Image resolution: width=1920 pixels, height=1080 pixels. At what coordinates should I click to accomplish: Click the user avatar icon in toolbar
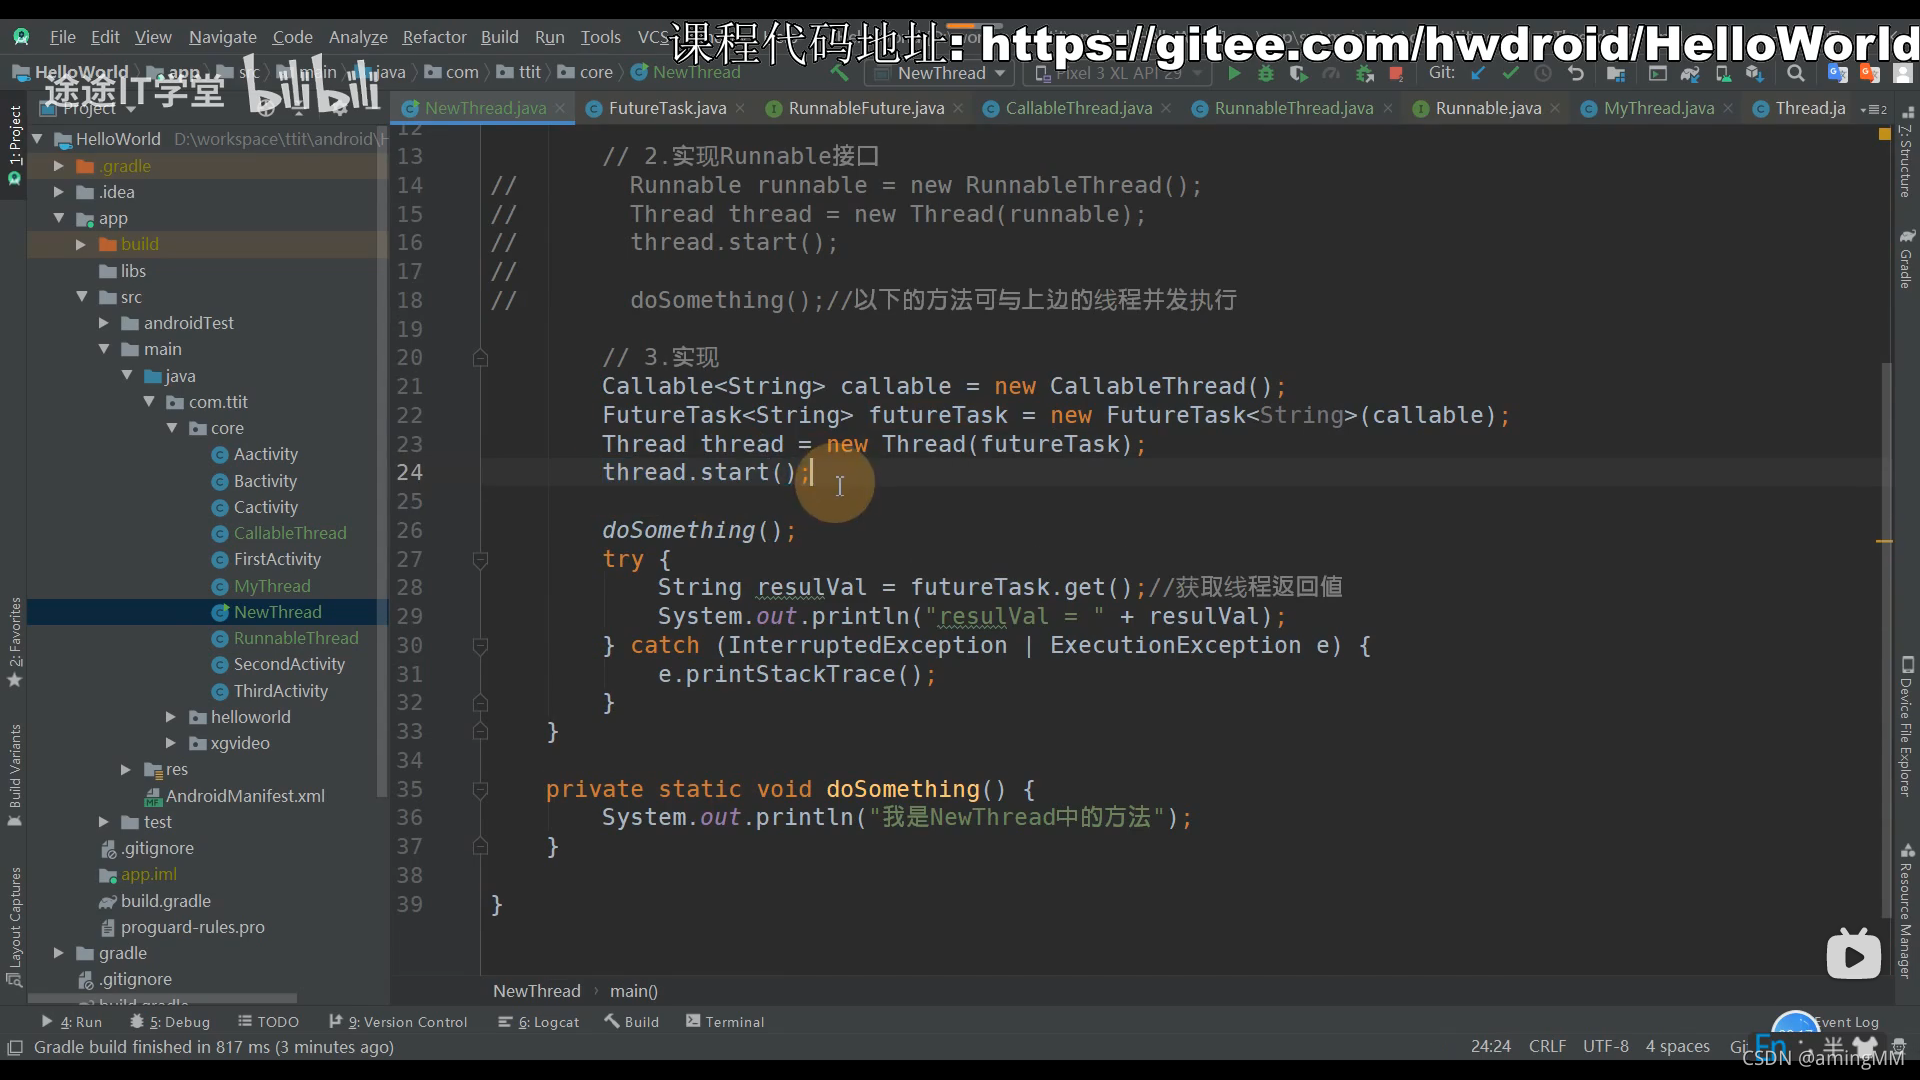[1903, 73]
